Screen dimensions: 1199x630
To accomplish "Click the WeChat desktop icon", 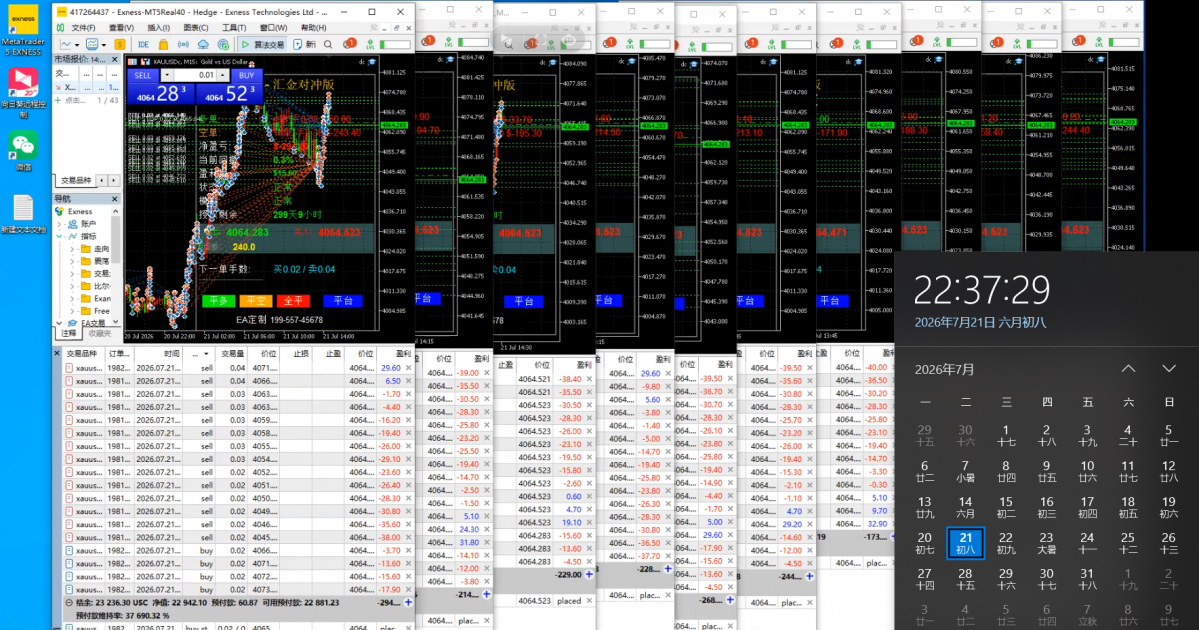I will coord(23,150).
